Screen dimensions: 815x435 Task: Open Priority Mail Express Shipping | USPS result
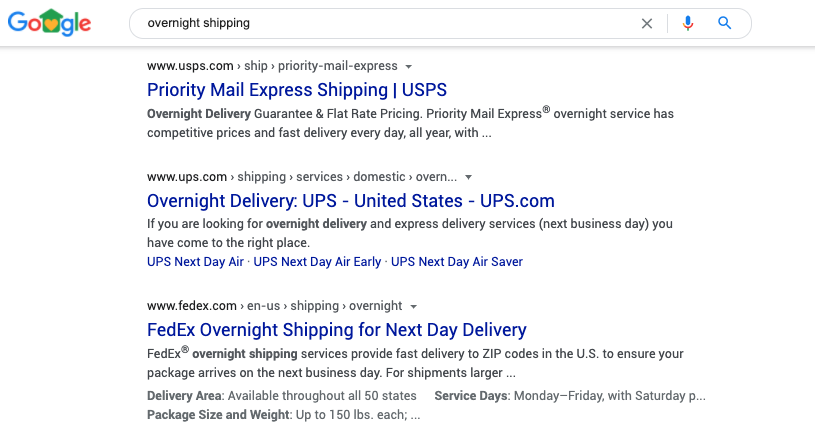(297, 90)
